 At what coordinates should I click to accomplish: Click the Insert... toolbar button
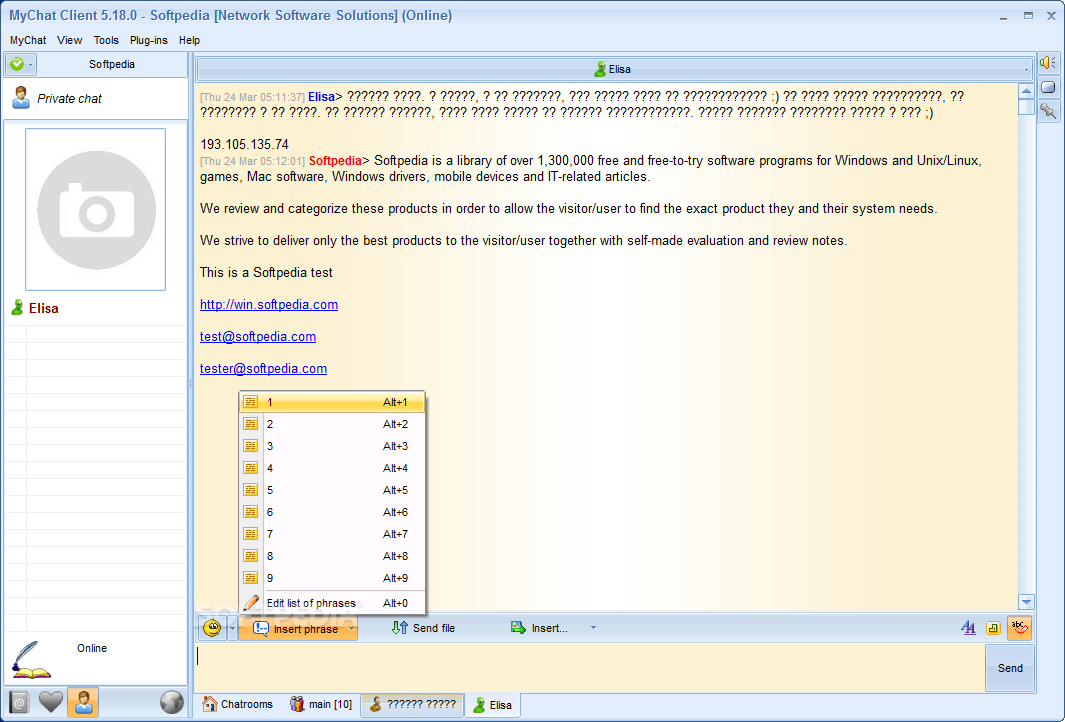539,628
